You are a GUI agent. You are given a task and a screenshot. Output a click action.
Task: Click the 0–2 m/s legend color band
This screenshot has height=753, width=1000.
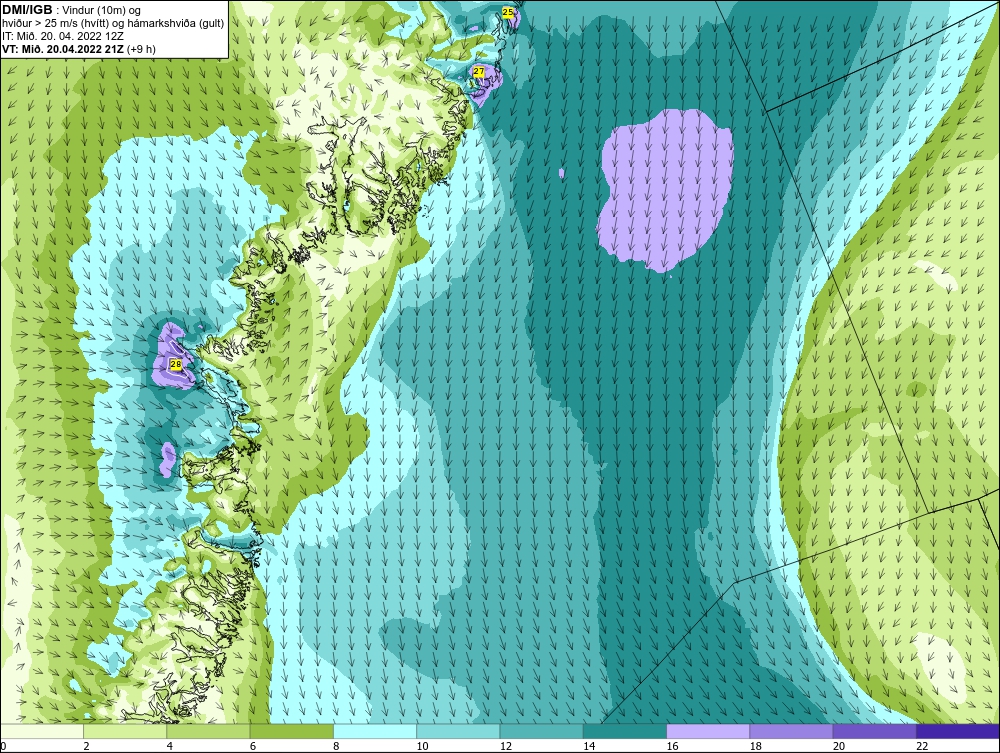coord(42,731)
